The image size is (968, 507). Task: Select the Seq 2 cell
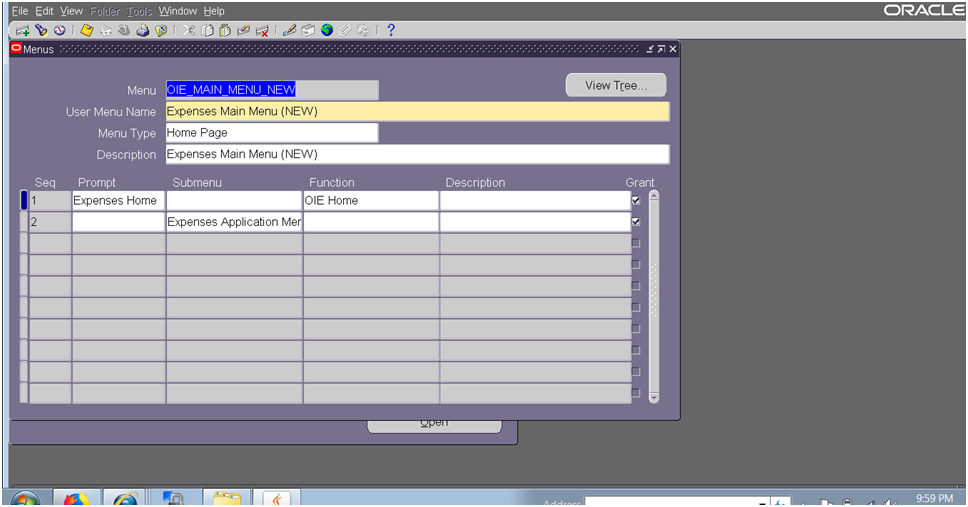point(51,222)
